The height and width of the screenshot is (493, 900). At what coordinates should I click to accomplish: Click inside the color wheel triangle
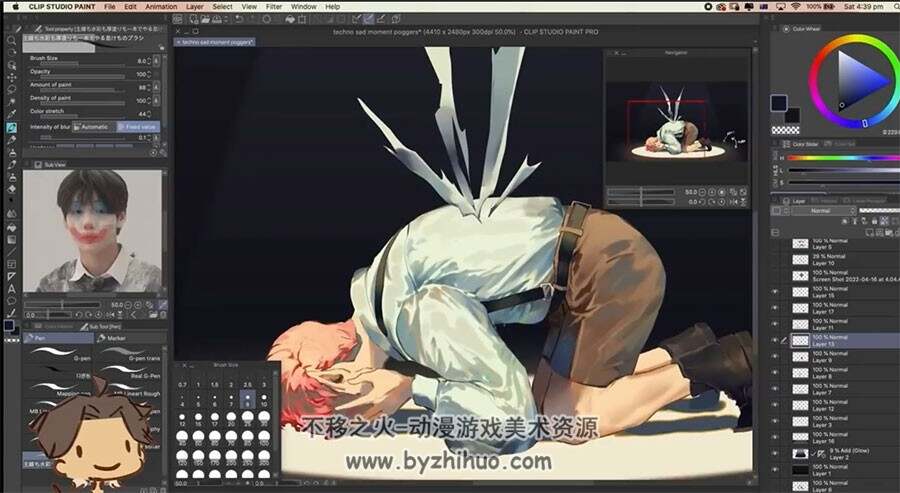pyautogui.click(x=860, y=81)
